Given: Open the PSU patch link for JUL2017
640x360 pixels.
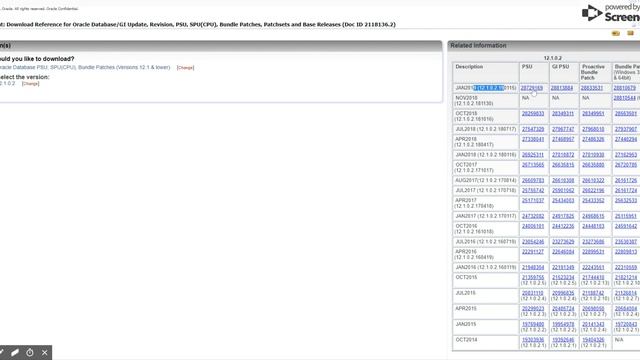Looking at the screenshot, I should pyautogui.click(x=533, y=191).
